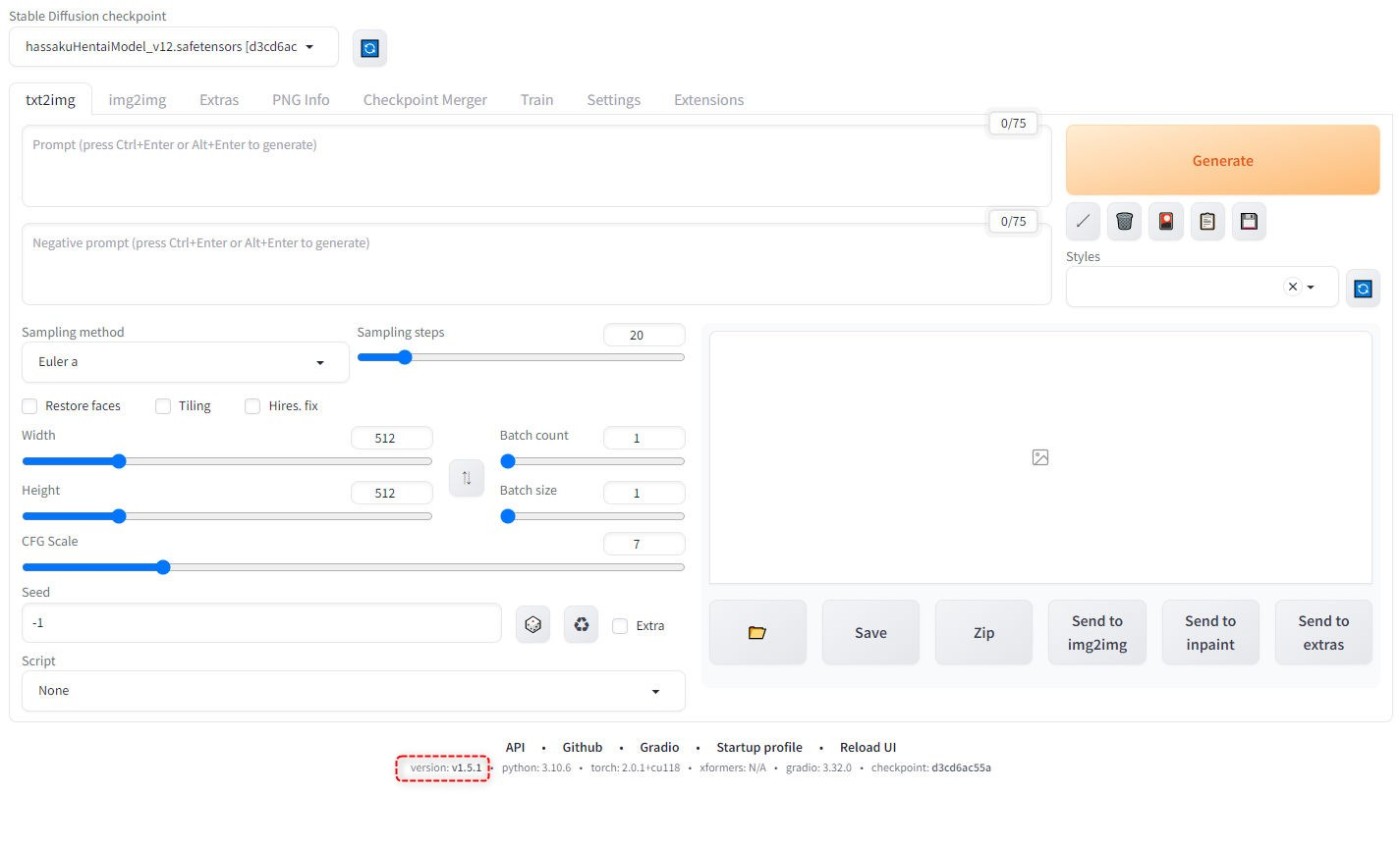Screen dimensions: 1400x845
Task: Open the Script dropdown
Action: 353,691
